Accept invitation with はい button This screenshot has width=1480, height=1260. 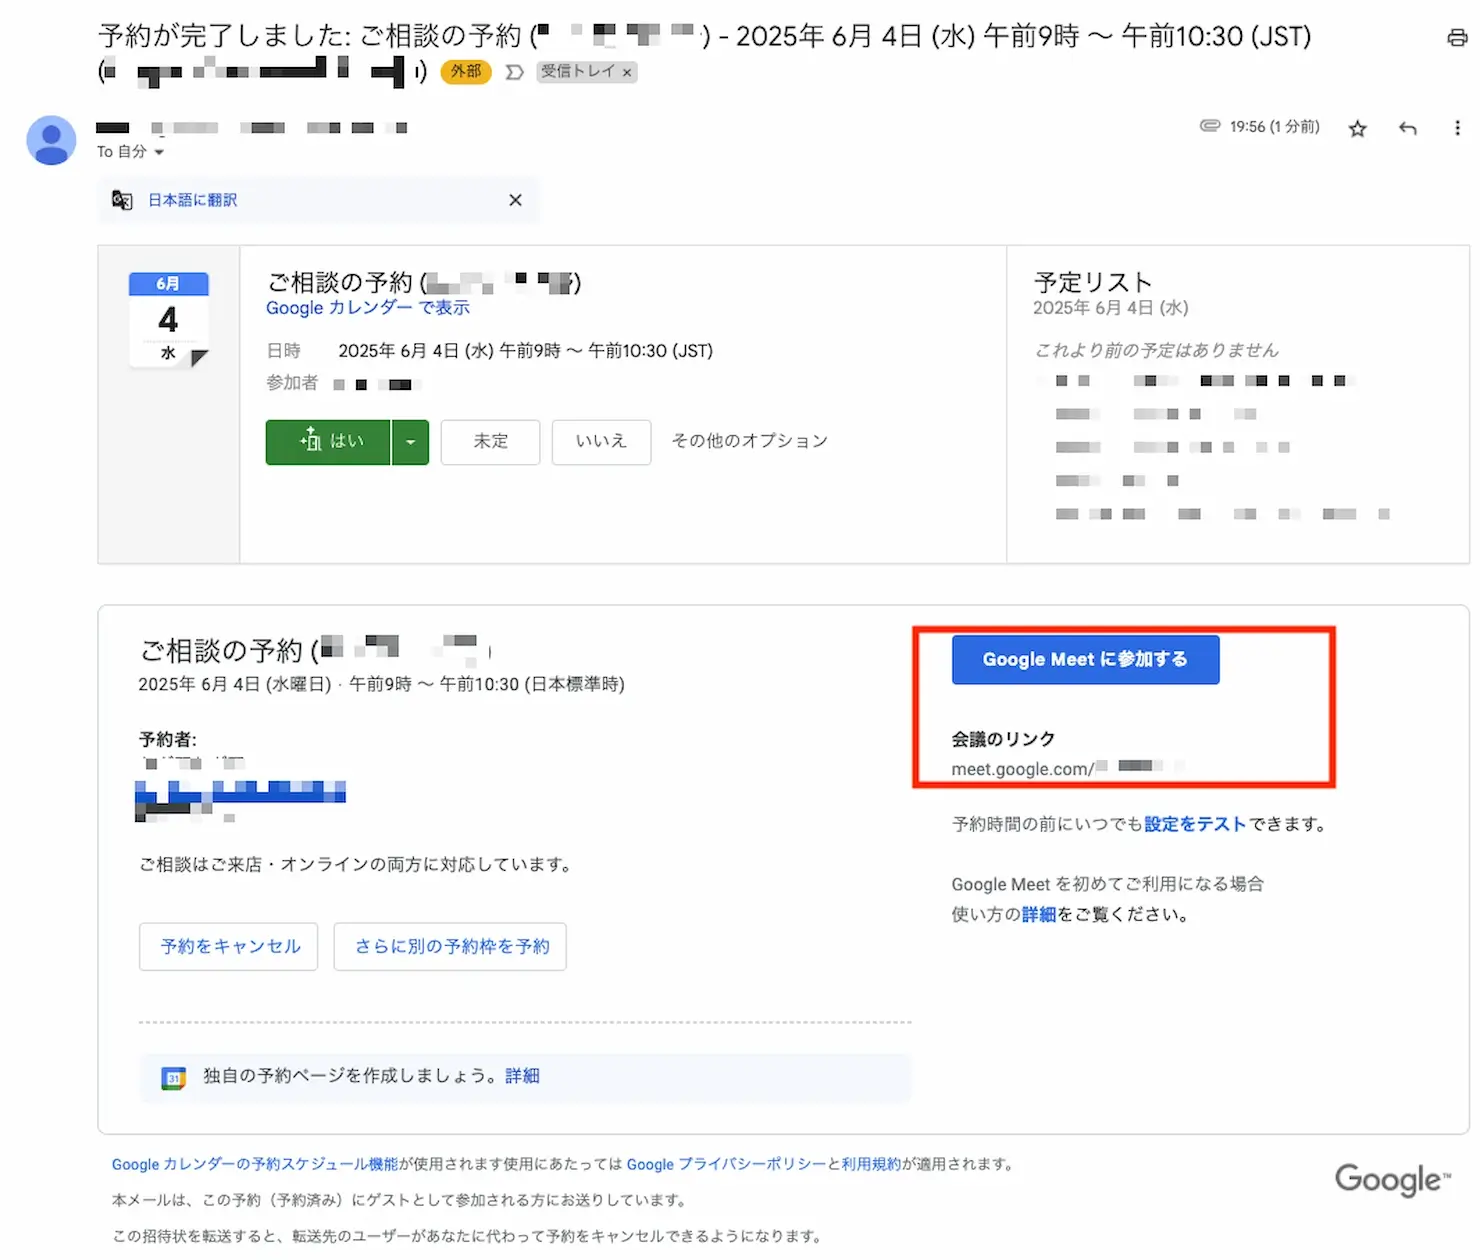(x=328, y=442)
